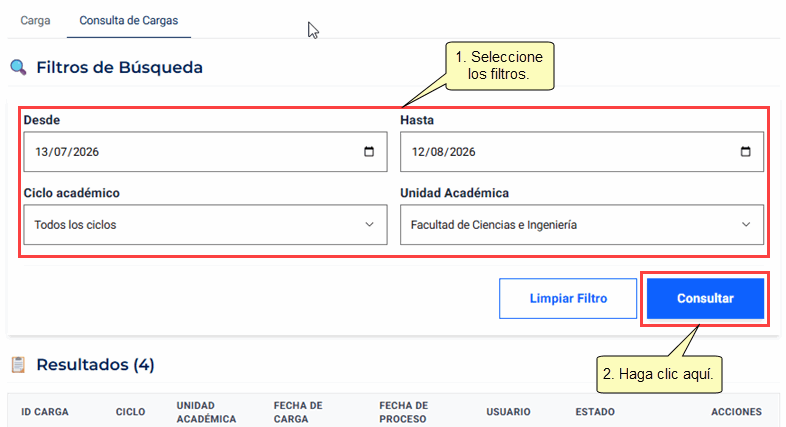This screenshot has height=427, width=786.
Task: Click the clipboard icon beside Resultados
Action: click(18, 364)
